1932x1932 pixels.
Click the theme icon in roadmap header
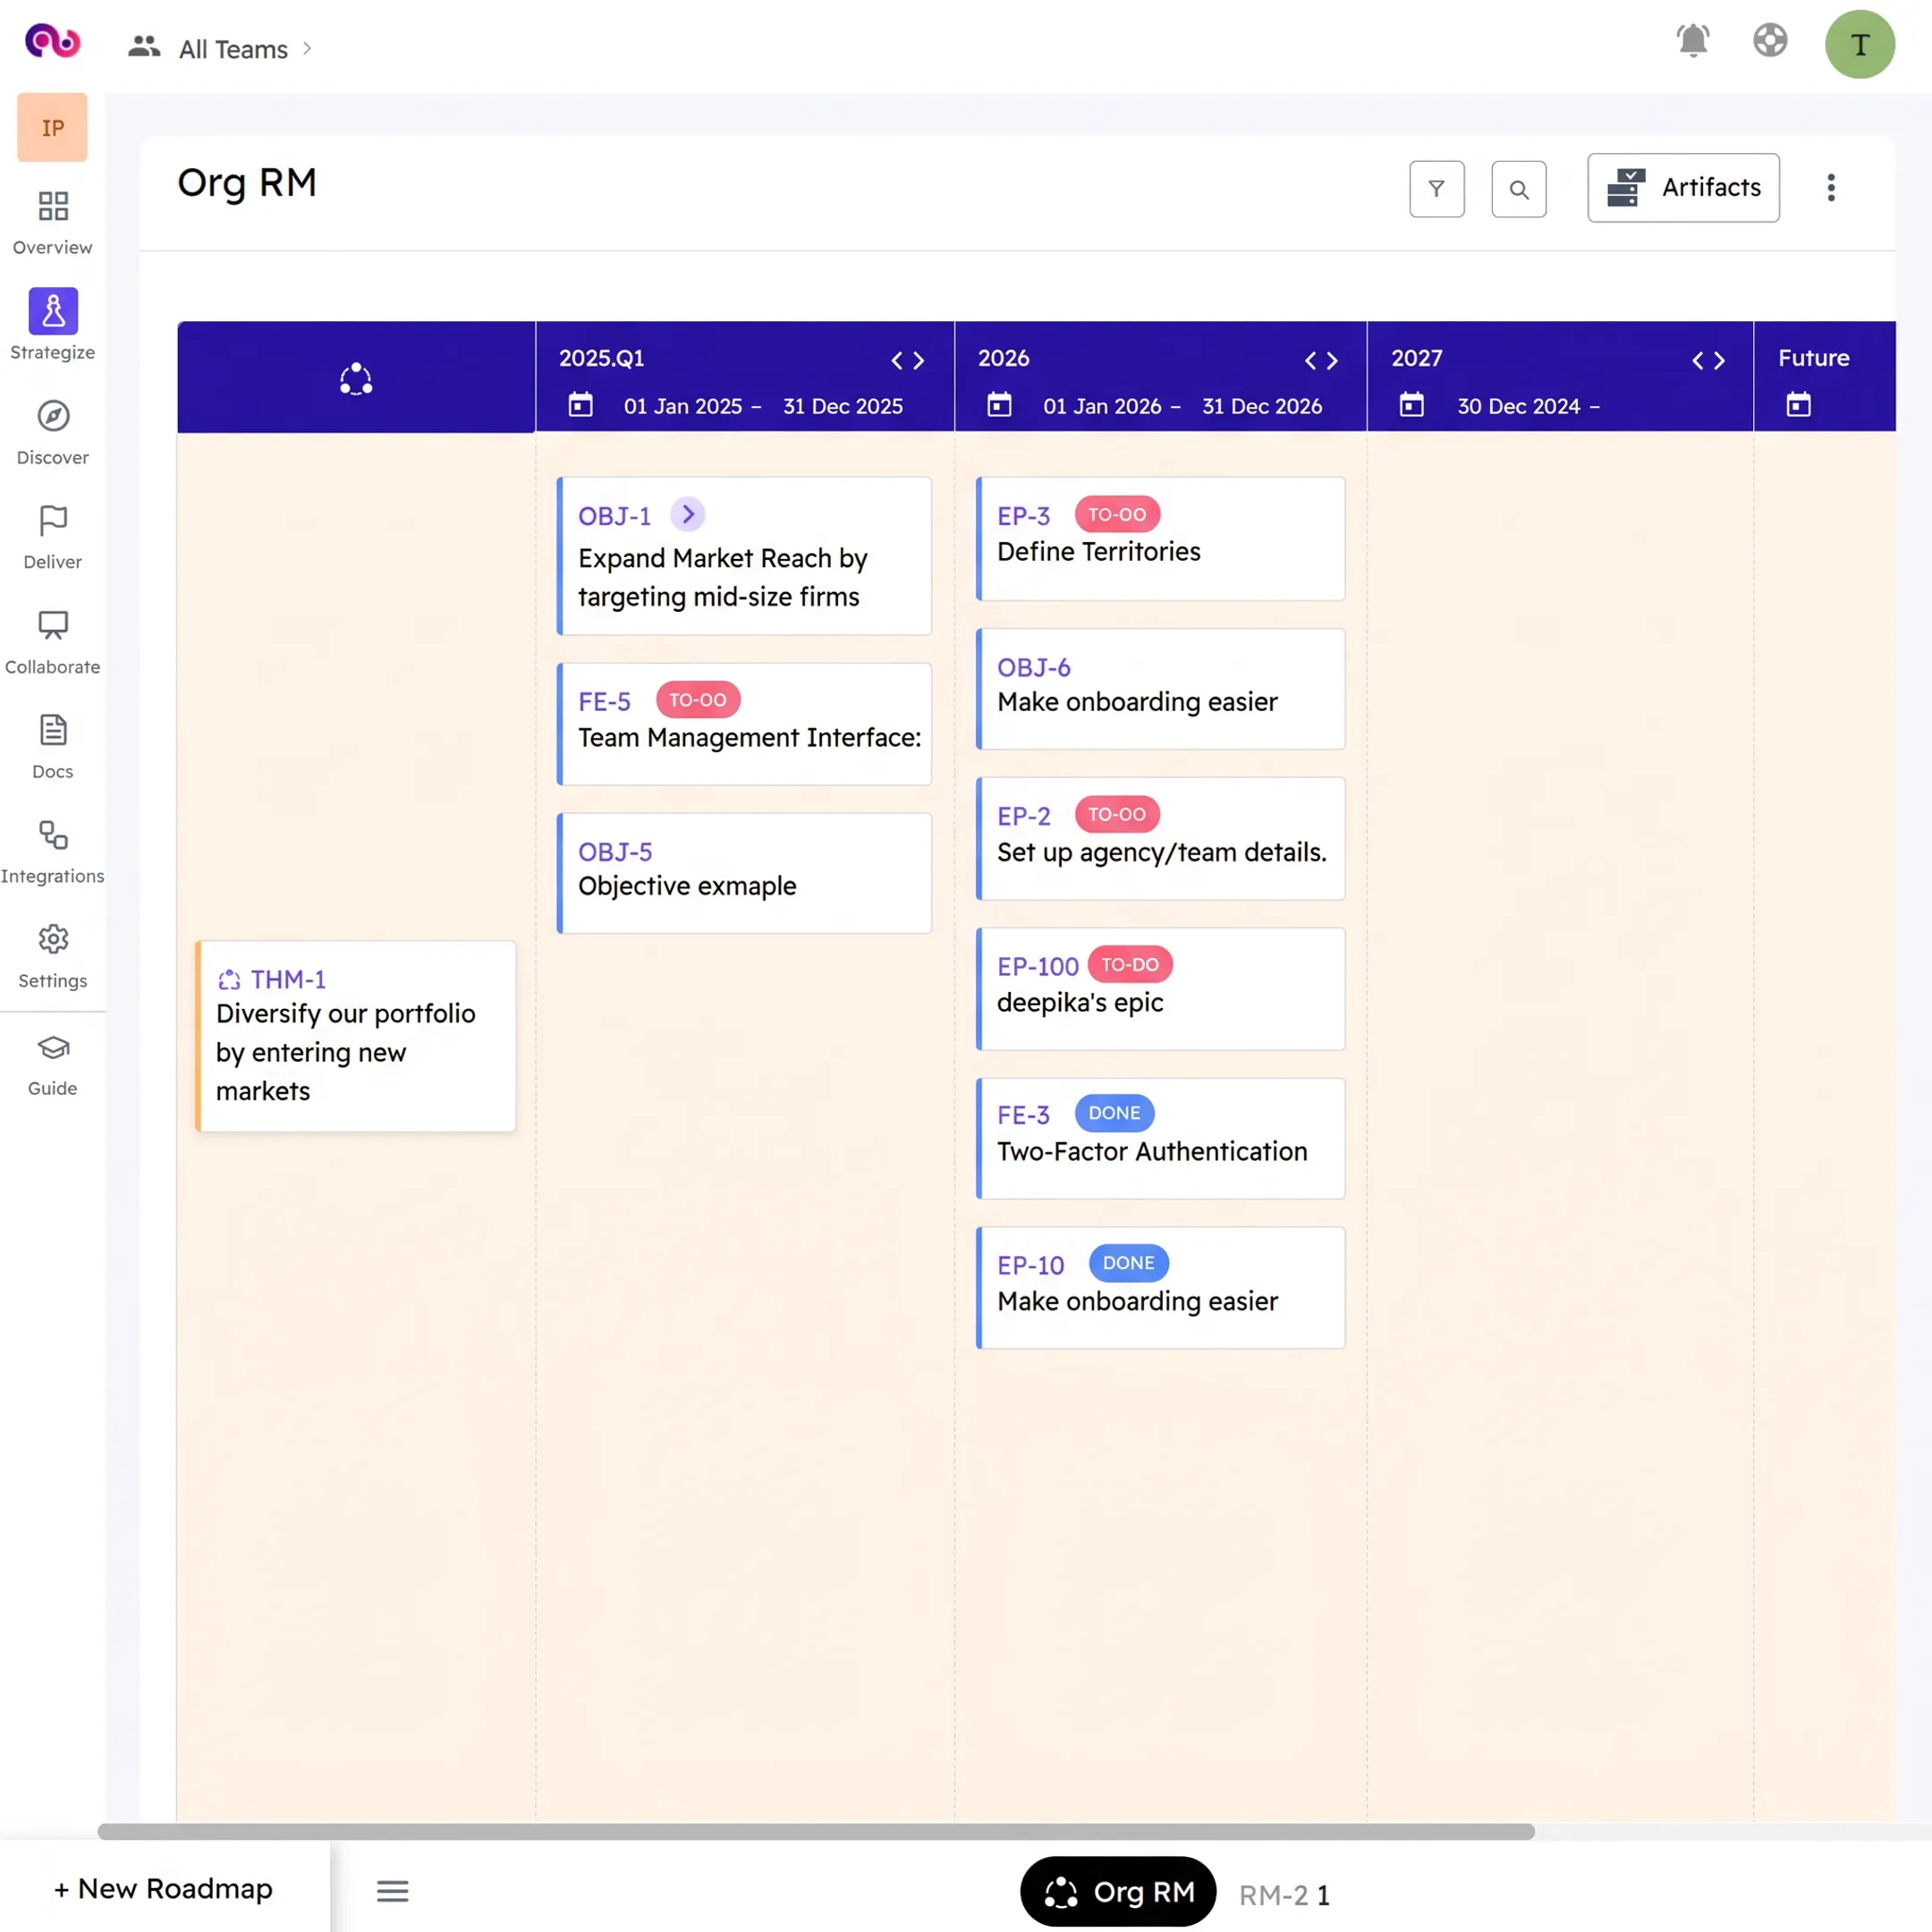[356, 379]
